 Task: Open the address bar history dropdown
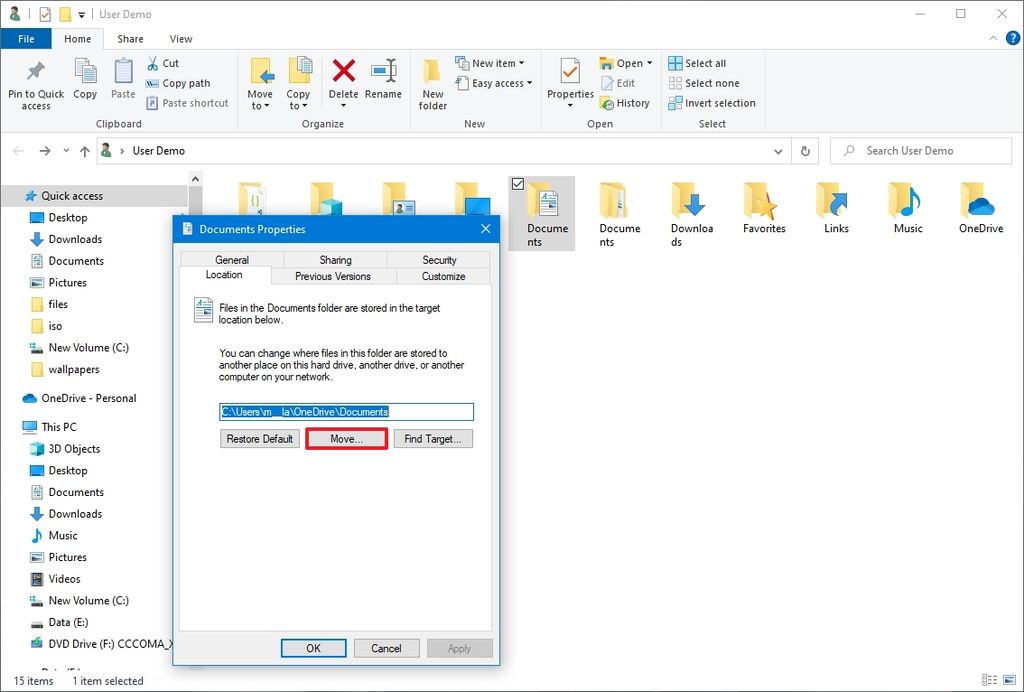coord(778,150)
